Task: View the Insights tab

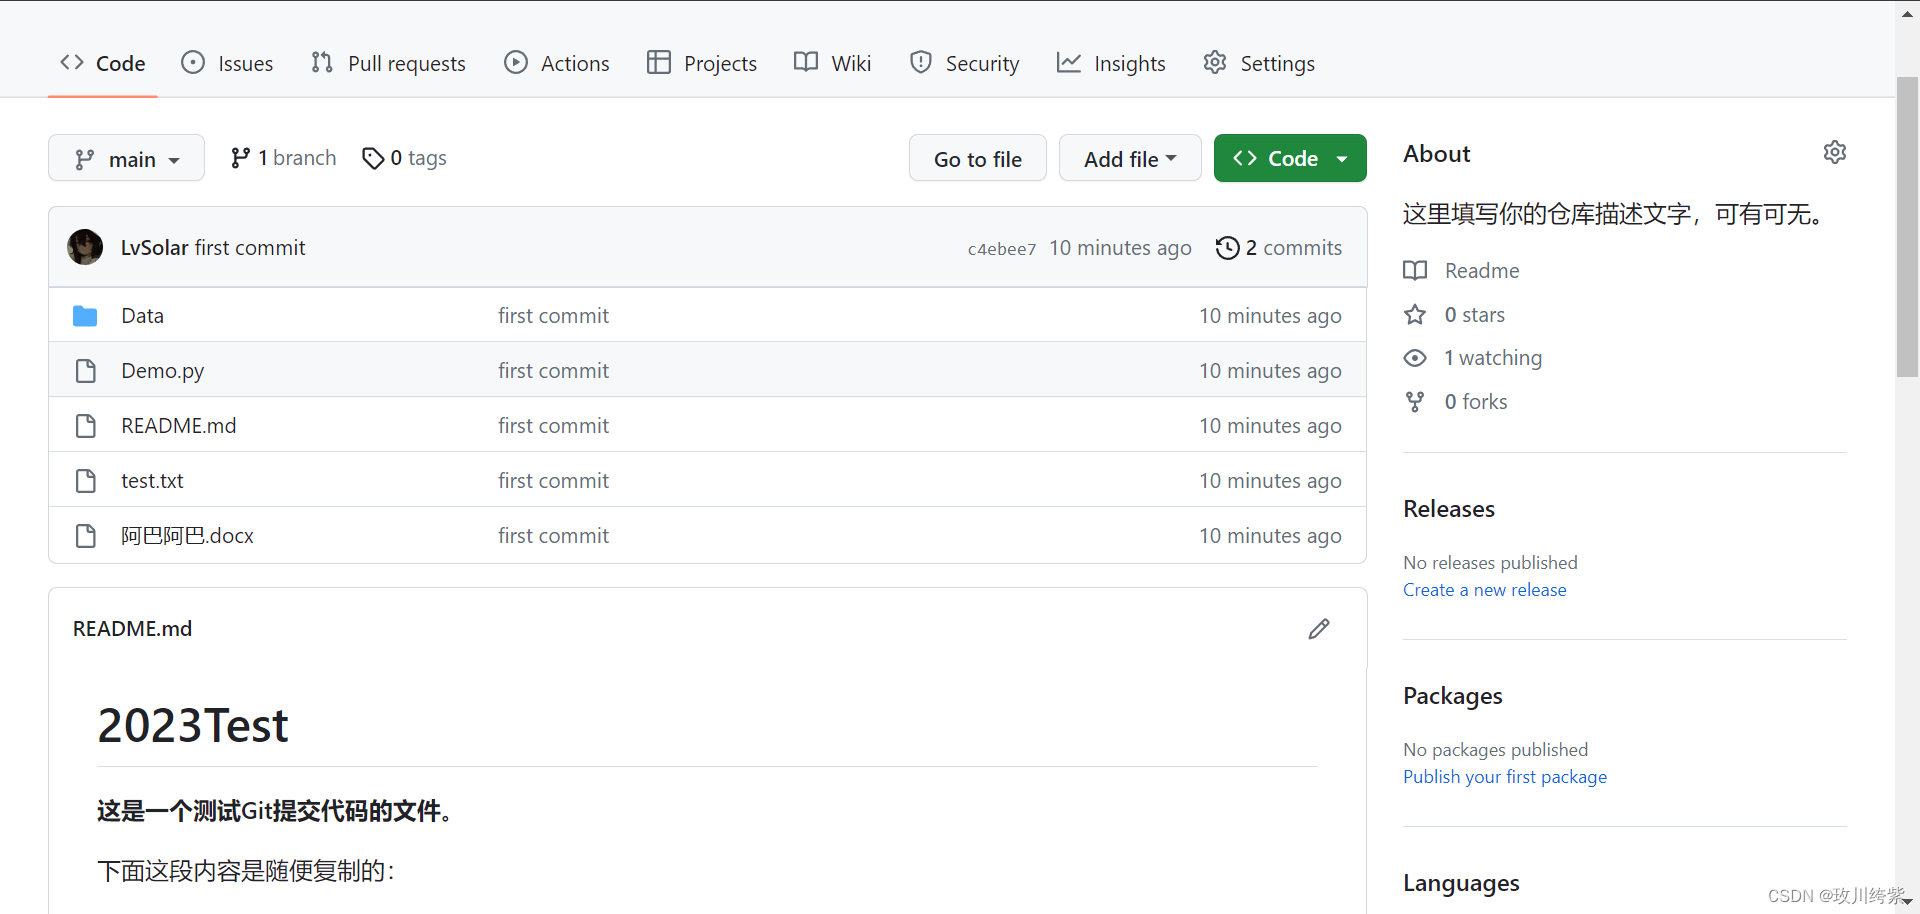Action: tap(1111, 63)
